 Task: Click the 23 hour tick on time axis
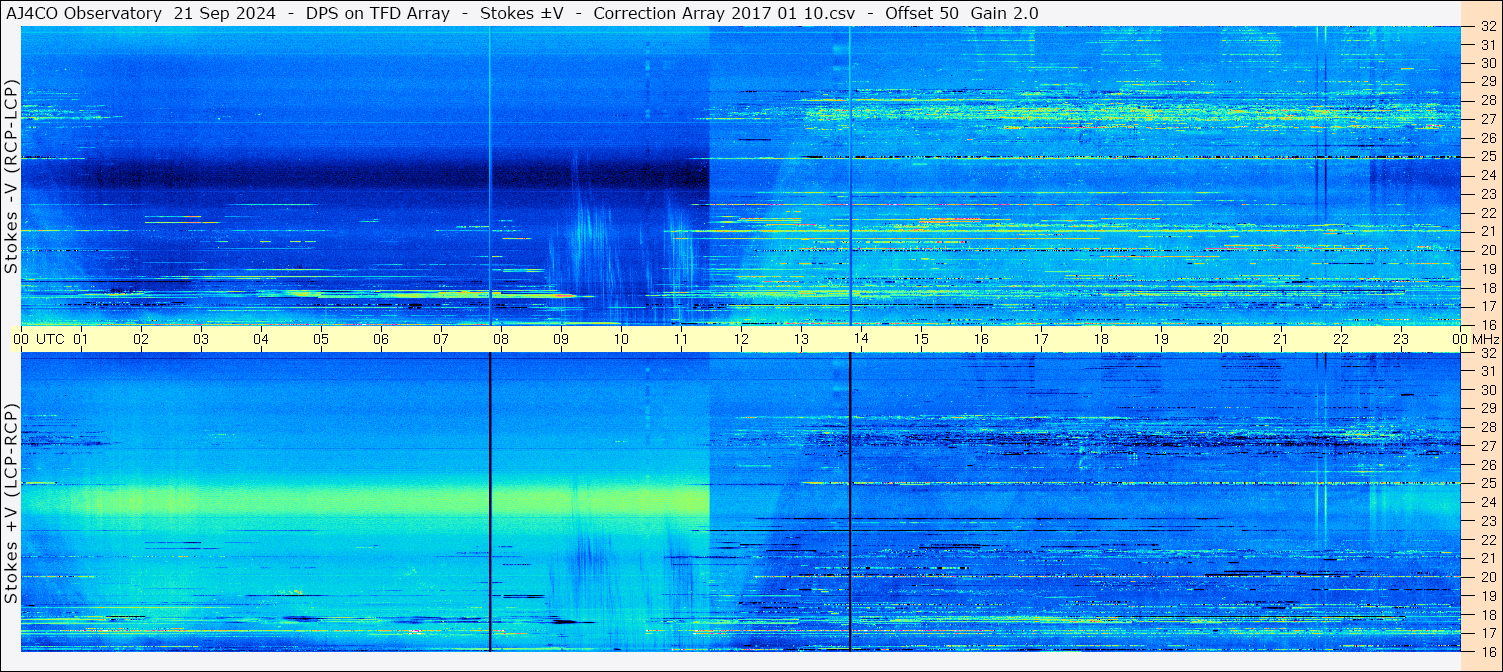pyautogui.click(x=1401, y=339)
